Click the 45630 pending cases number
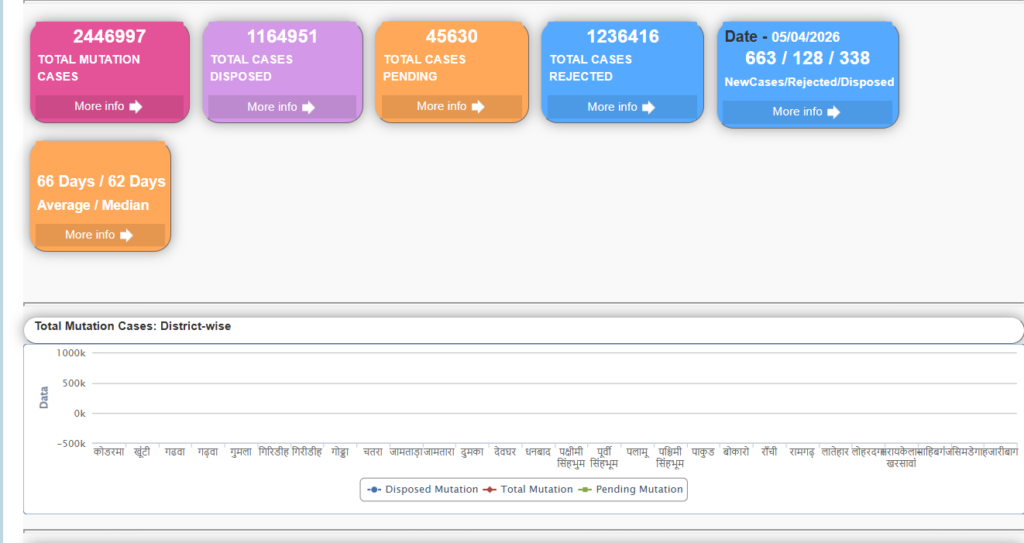 click(451, 37)
